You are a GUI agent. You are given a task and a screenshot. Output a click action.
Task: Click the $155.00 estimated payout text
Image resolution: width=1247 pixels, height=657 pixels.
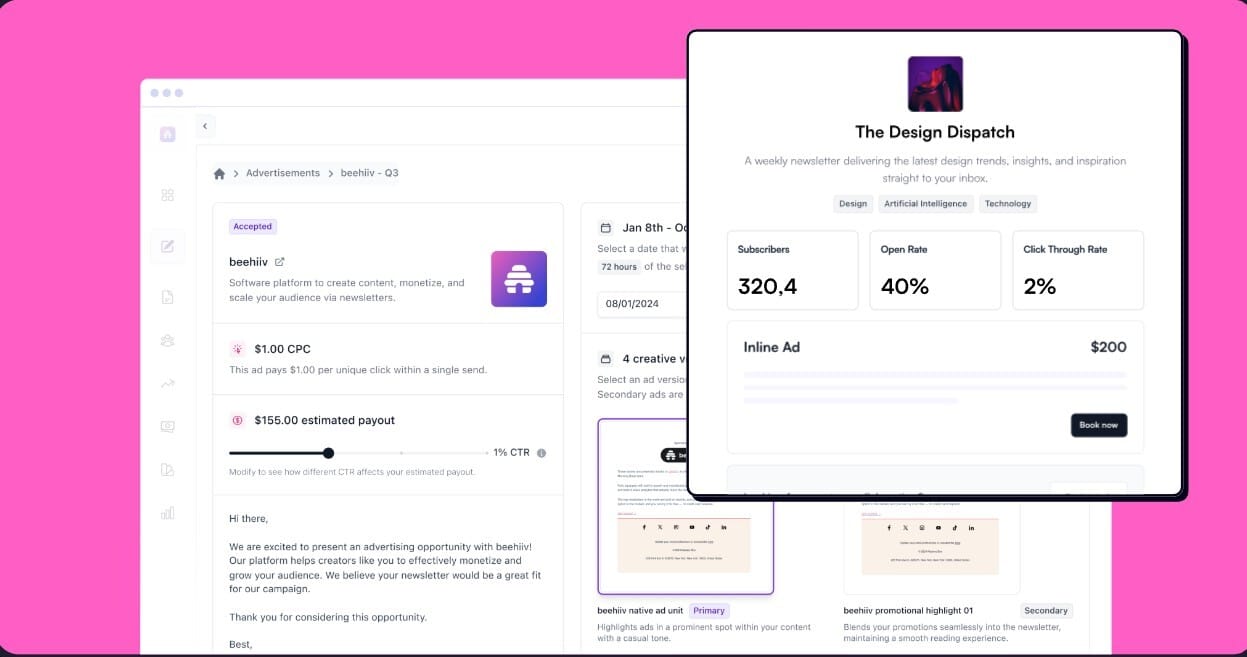click(x=324, y=421)
